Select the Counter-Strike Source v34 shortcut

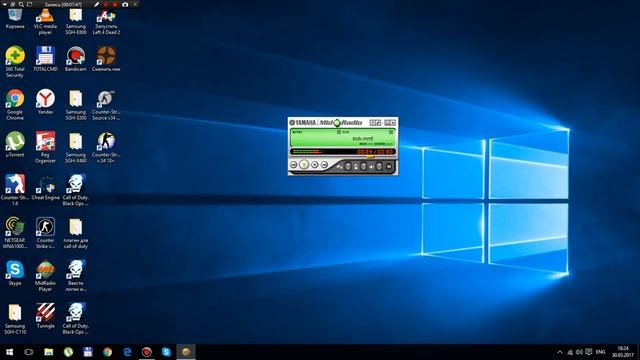106,104
